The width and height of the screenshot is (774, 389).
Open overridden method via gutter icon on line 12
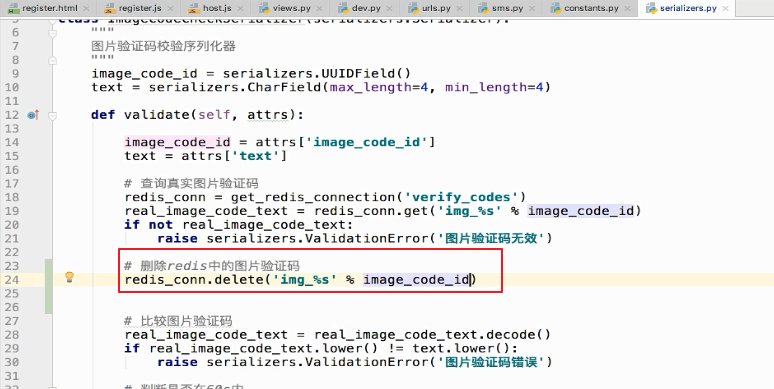(33, 115)
